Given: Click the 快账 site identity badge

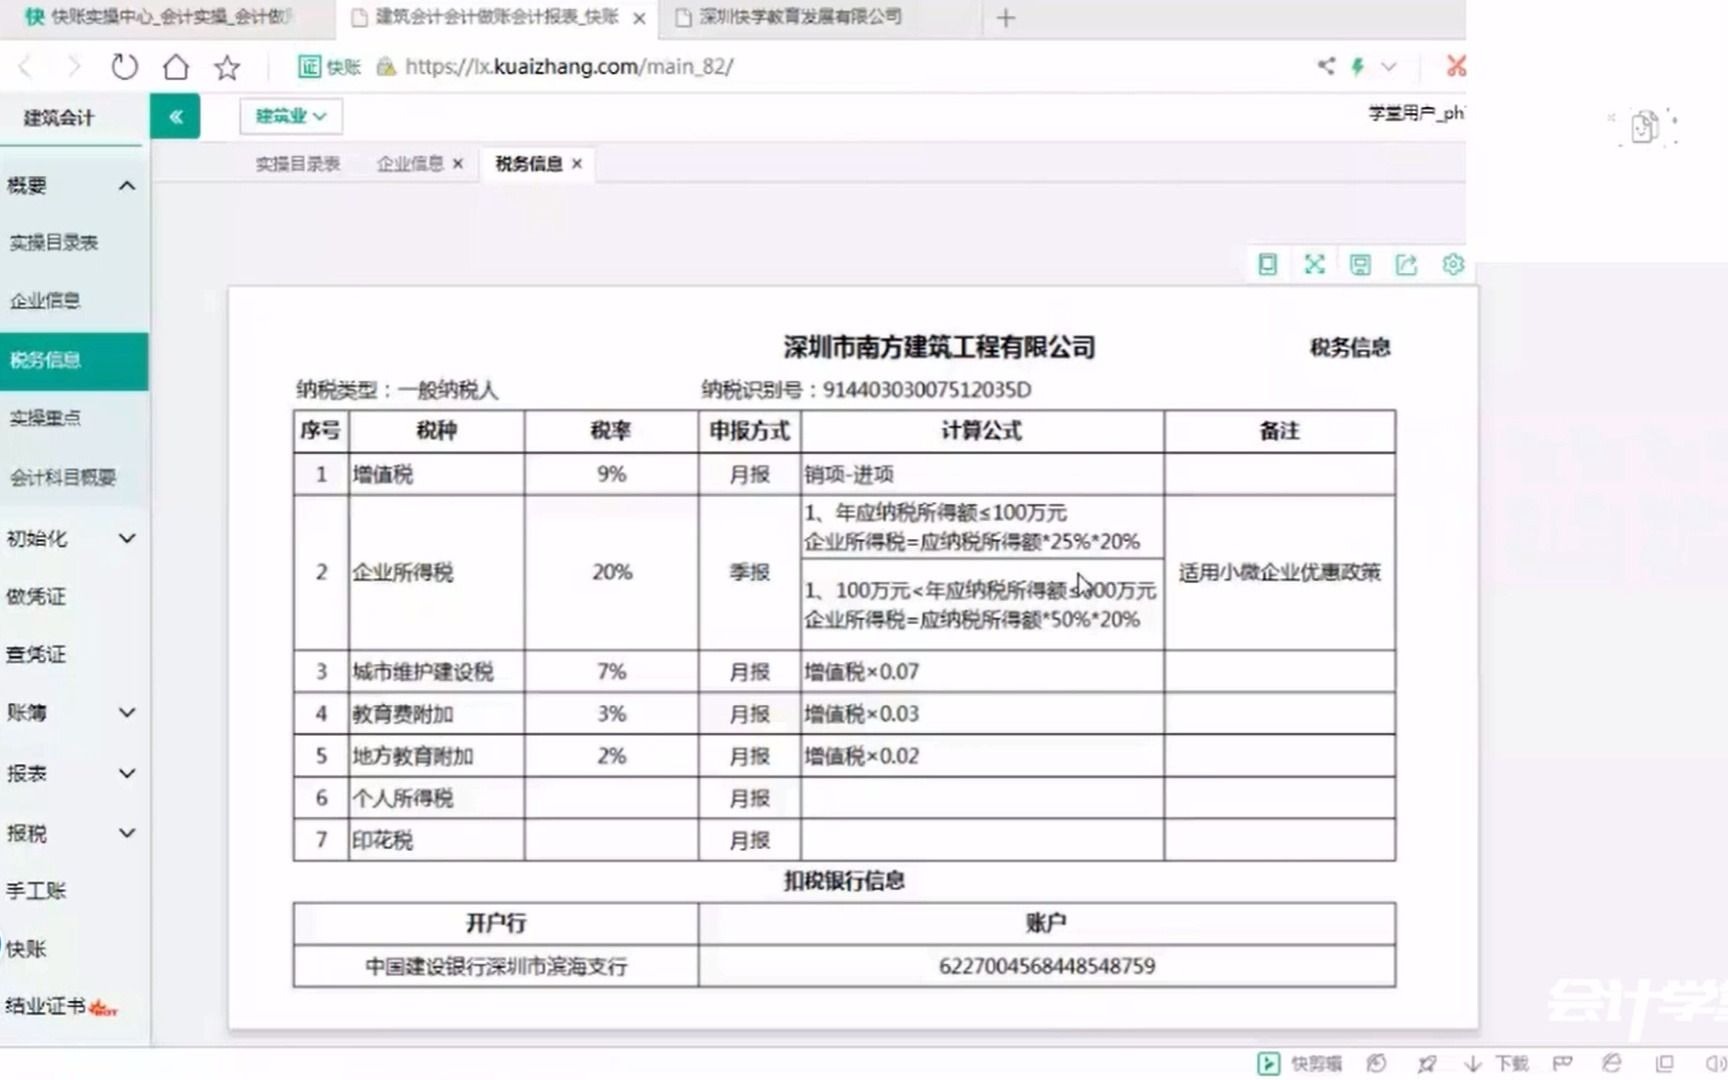Looking at the screenshot, I should tap(330, 66).
